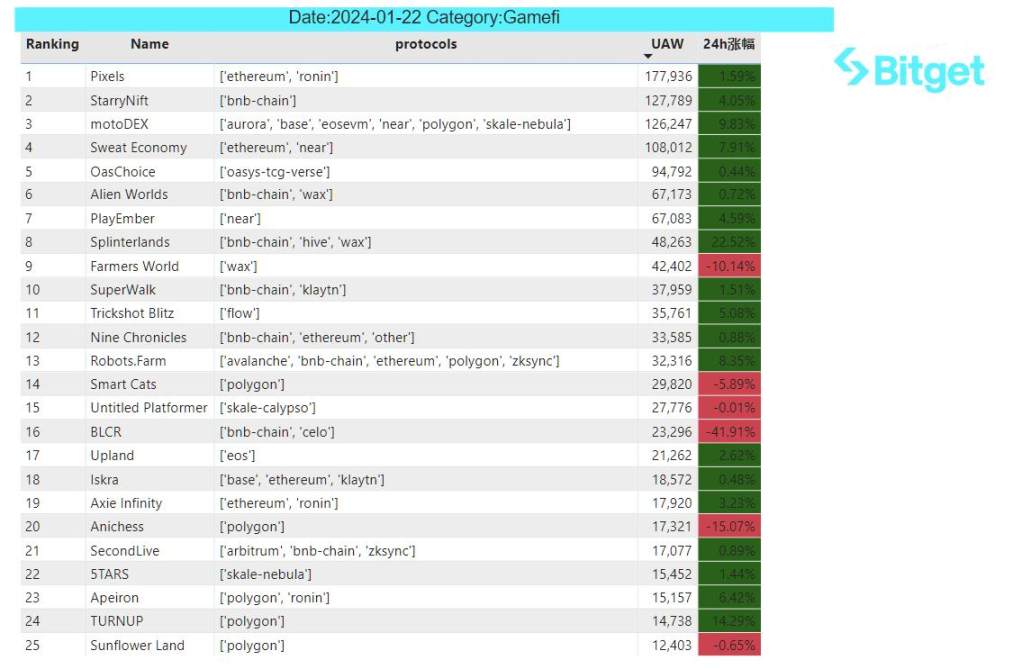This screenshot has height=669, width=1022.
Task: Select the Sunflower Land name cell
Action: click(137, 645)
